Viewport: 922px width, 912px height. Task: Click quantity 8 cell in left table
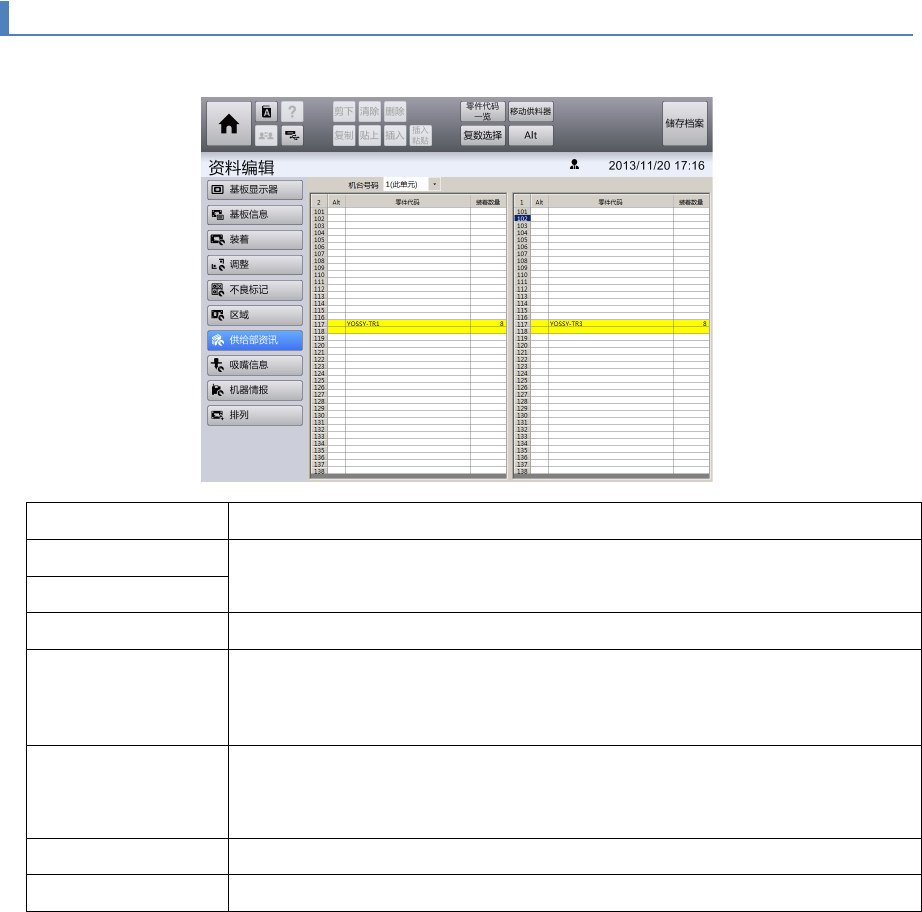click(488, 324)
